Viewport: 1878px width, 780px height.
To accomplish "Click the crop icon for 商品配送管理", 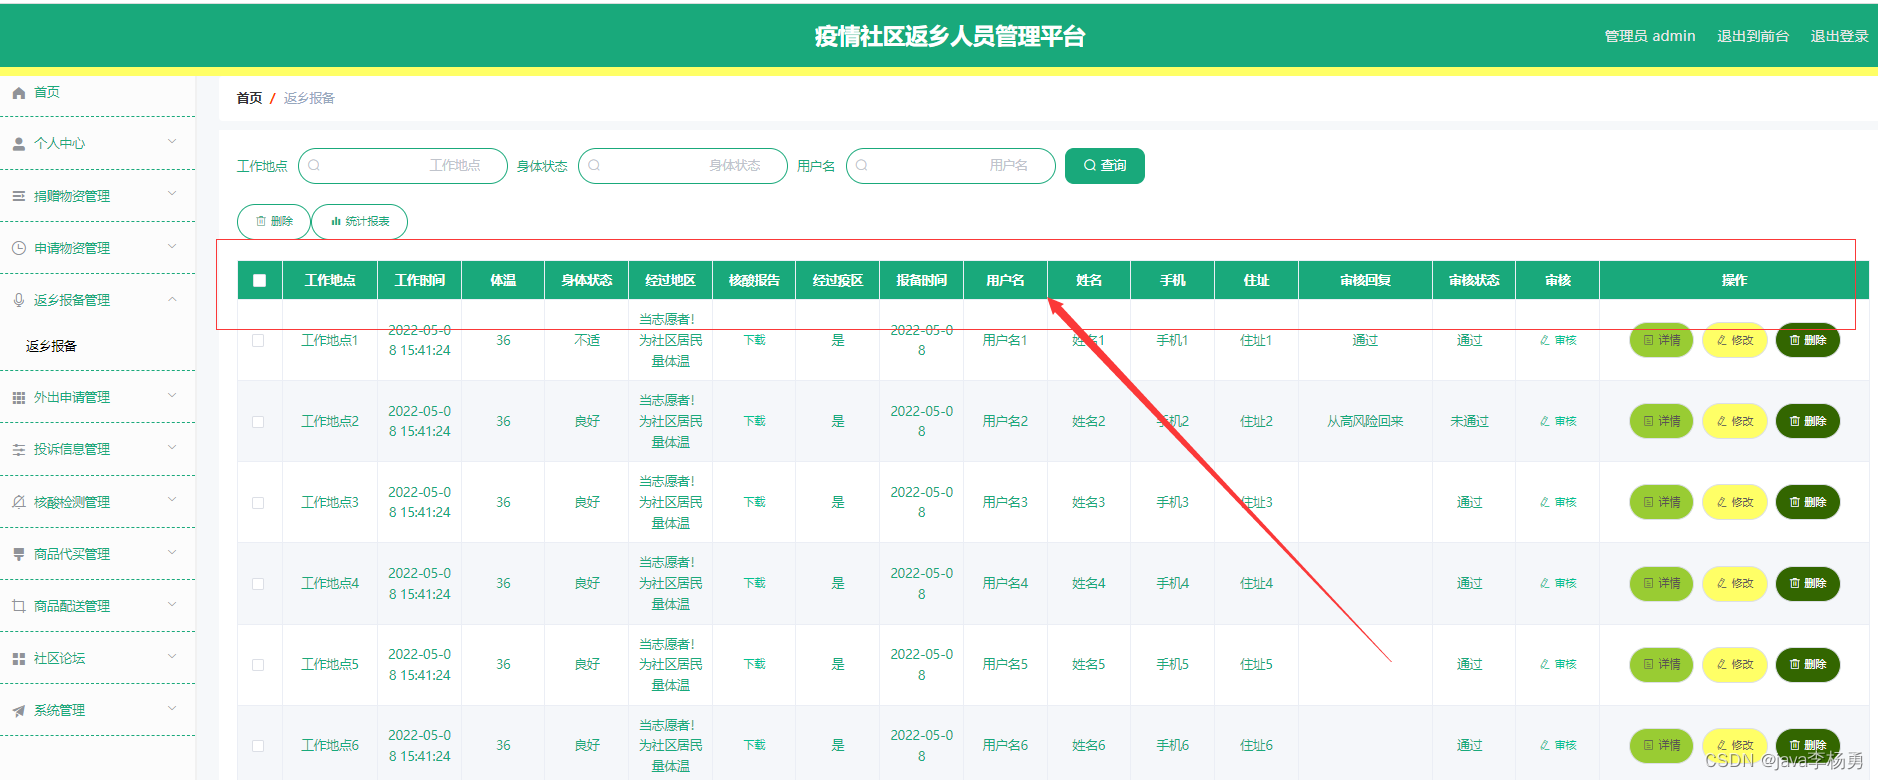I will tap(19, 606).
